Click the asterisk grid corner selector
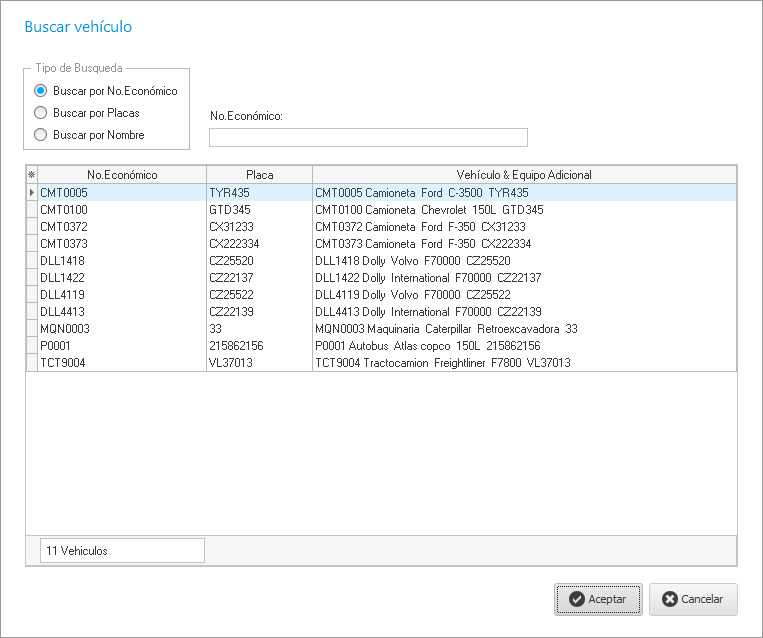This screenshot has height=638, width=763. tap(31, 174)
